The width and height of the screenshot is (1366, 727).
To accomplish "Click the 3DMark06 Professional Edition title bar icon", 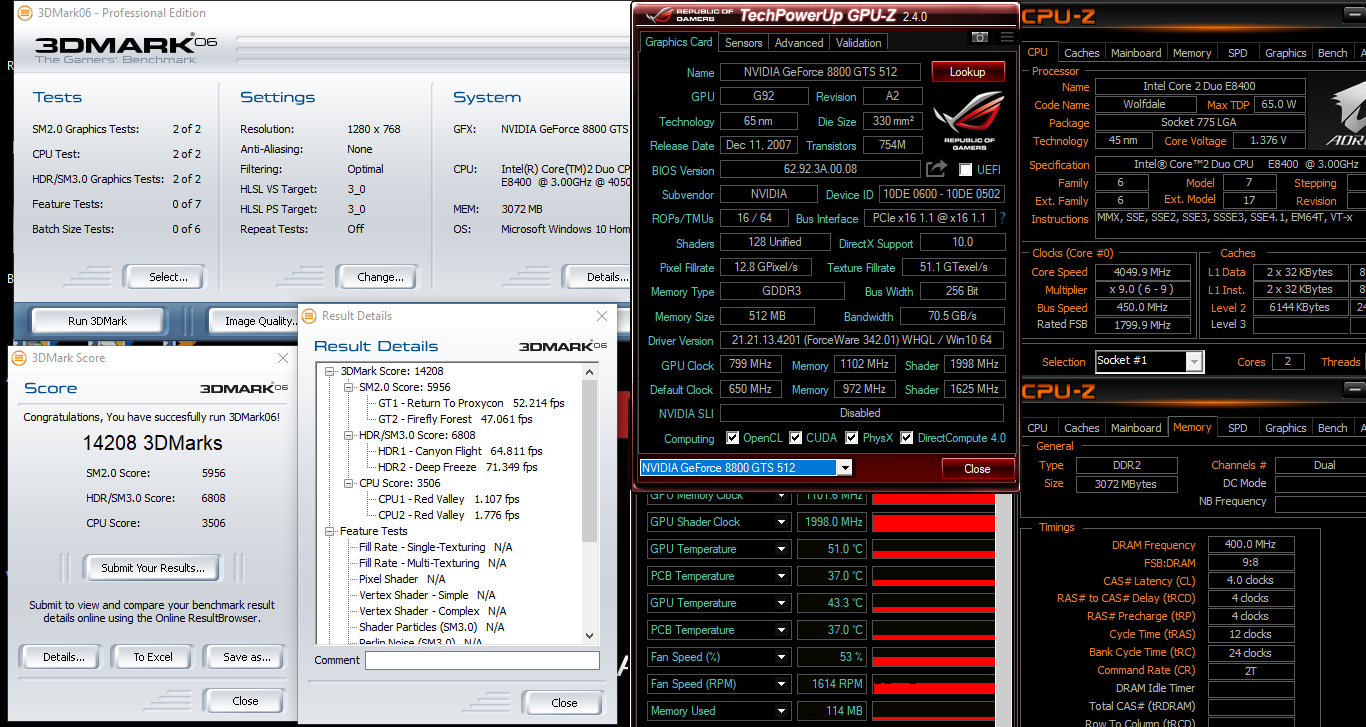I will click(x=24, y=13).
